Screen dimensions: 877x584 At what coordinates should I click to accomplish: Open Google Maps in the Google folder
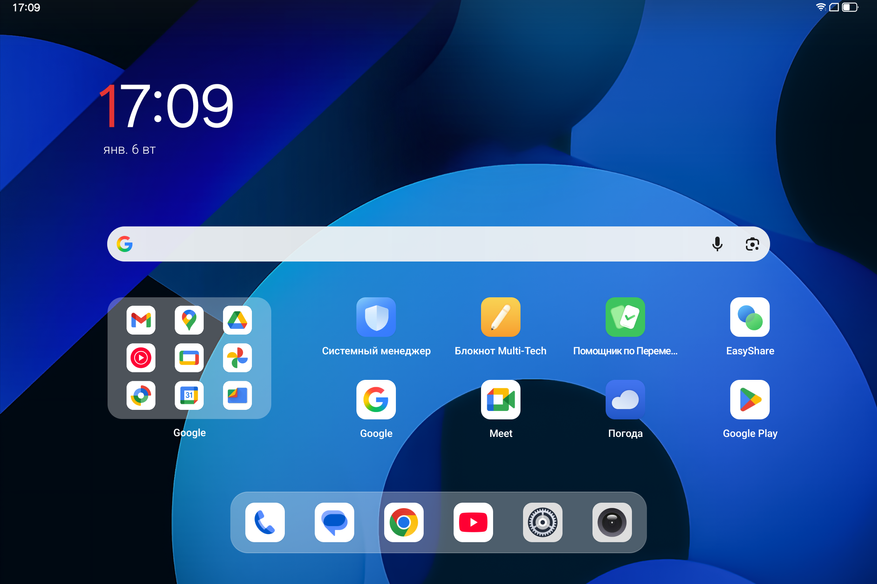pos(189,320)
